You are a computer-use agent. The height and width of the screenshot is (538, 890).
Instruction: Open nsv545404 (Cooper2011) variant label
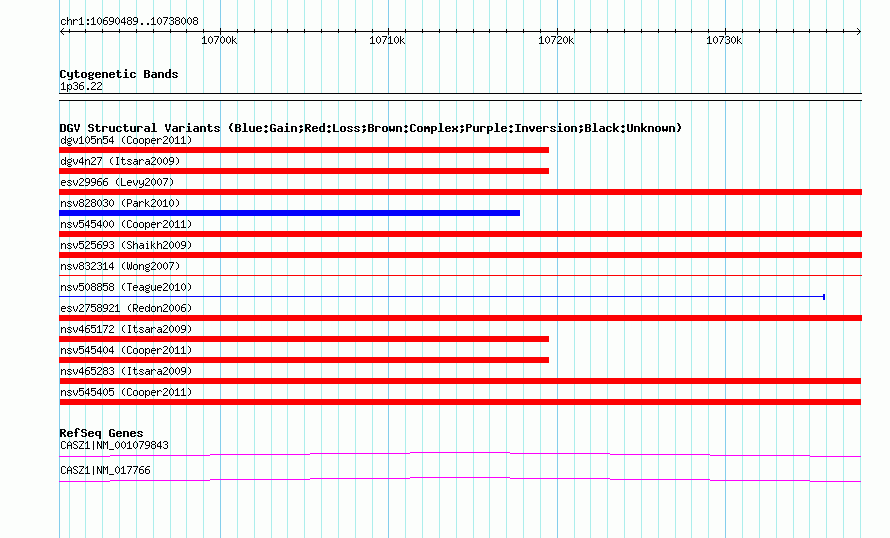click(x=126, y=350)
